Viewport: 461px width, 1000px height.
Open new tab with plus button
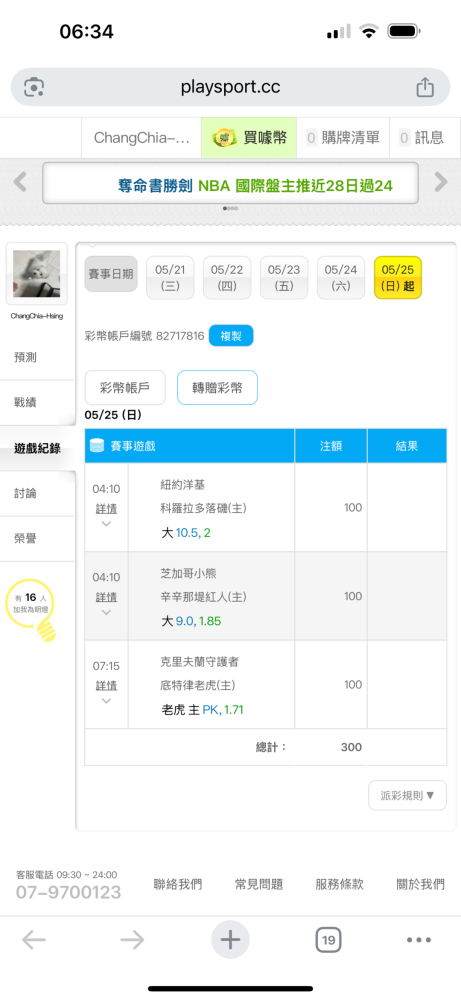tap(230, 939)
